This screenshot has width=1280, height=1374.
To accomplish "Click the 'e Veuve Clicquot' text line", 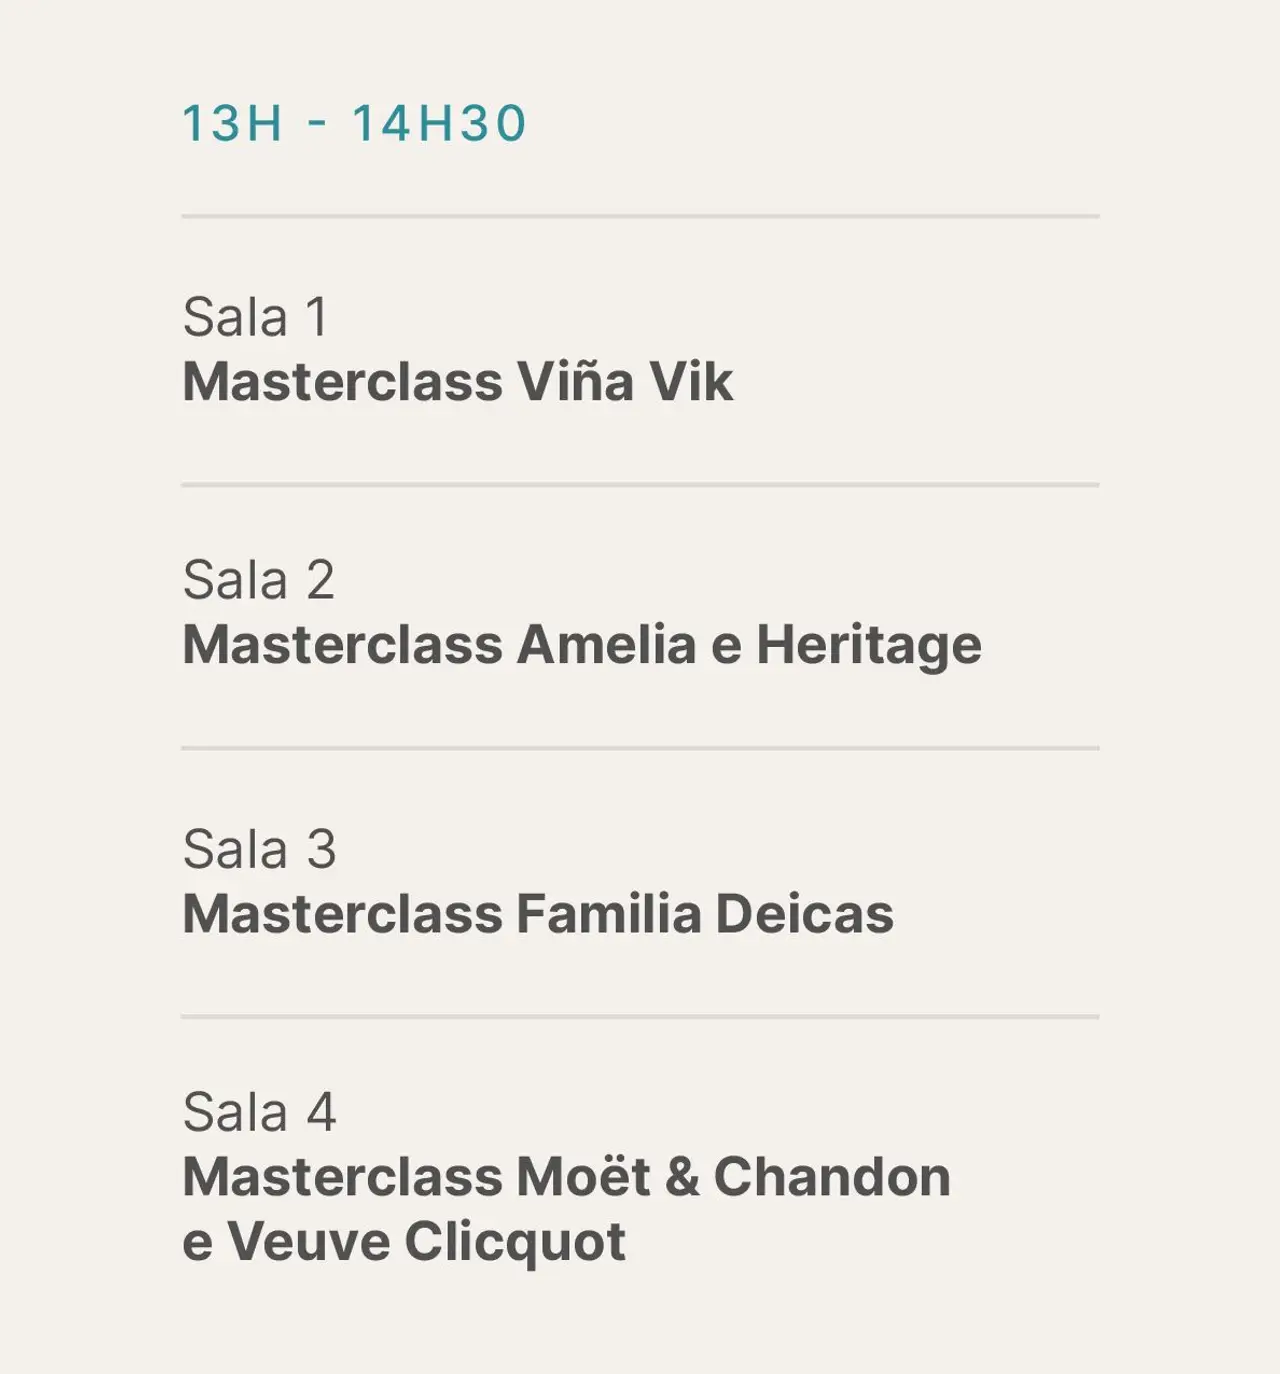I will click(x=403, y=1242).
